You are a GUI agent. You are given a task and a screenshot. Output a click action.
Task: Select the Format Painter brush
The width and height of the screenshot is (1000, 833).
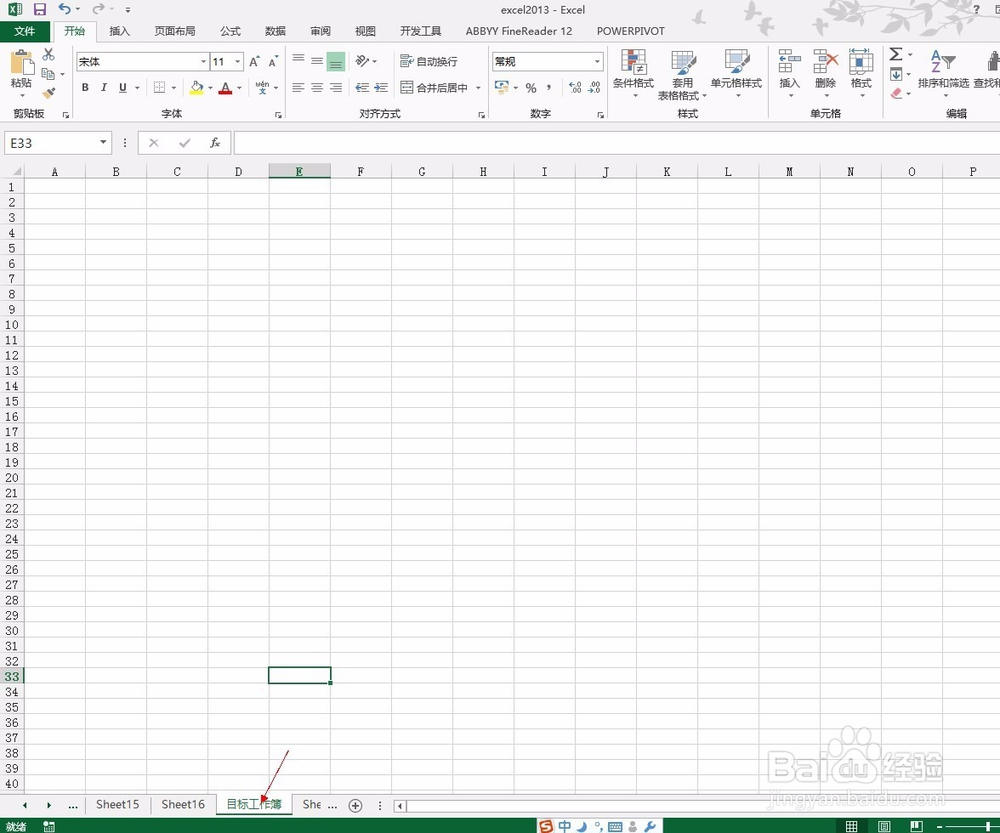click(48, 92)
